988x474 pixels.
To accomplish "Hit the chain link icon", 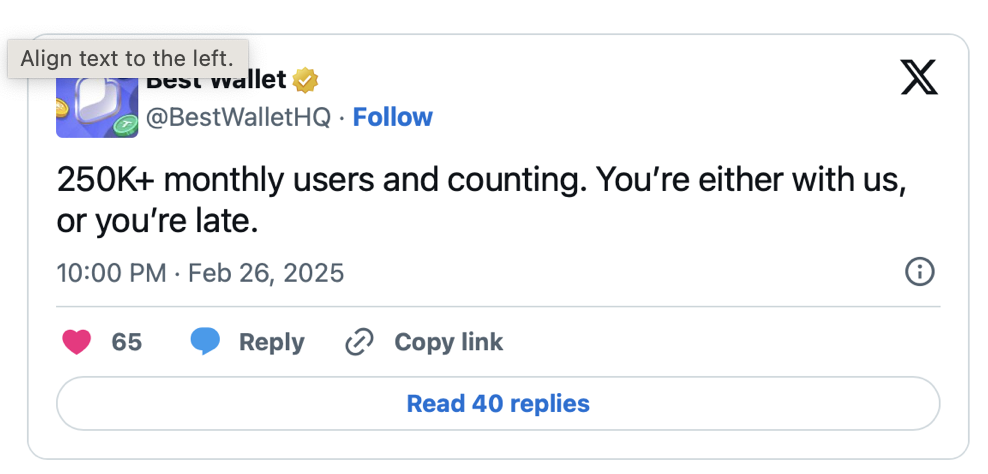I will (x=360, y=342).
